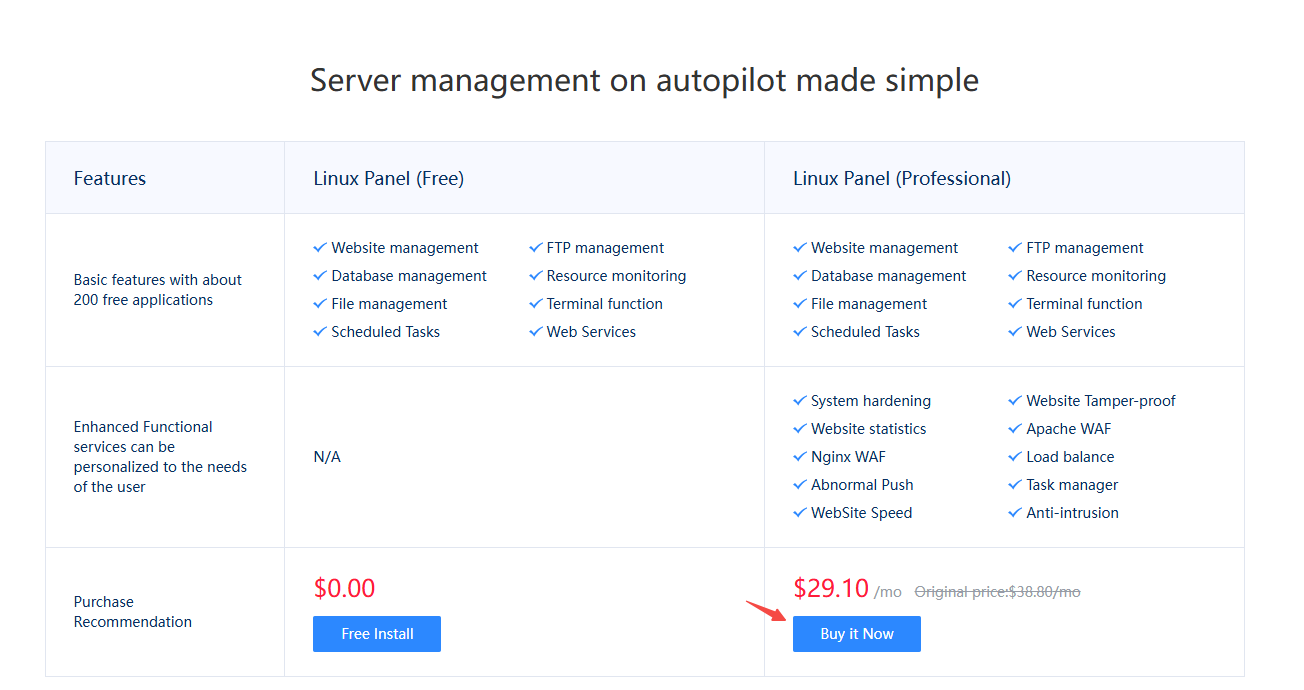Click the $0.00 free price
1304x690 pixels.
[344, 588]
